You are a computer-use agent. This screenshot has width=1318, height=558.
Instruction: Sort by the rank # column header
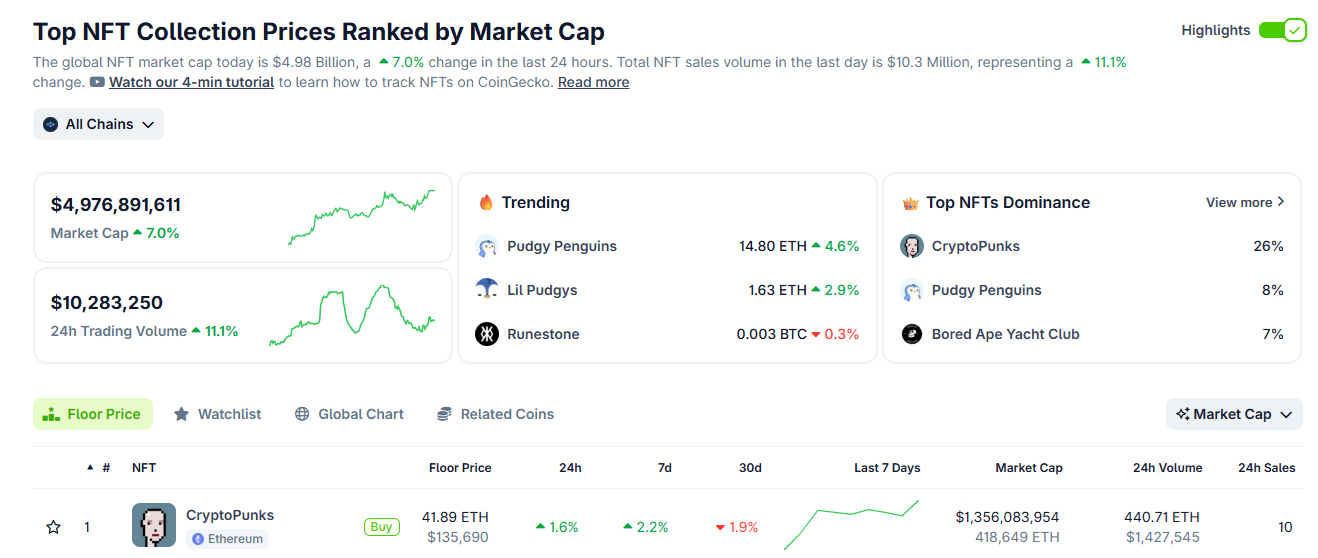click(x=105, y=467)
